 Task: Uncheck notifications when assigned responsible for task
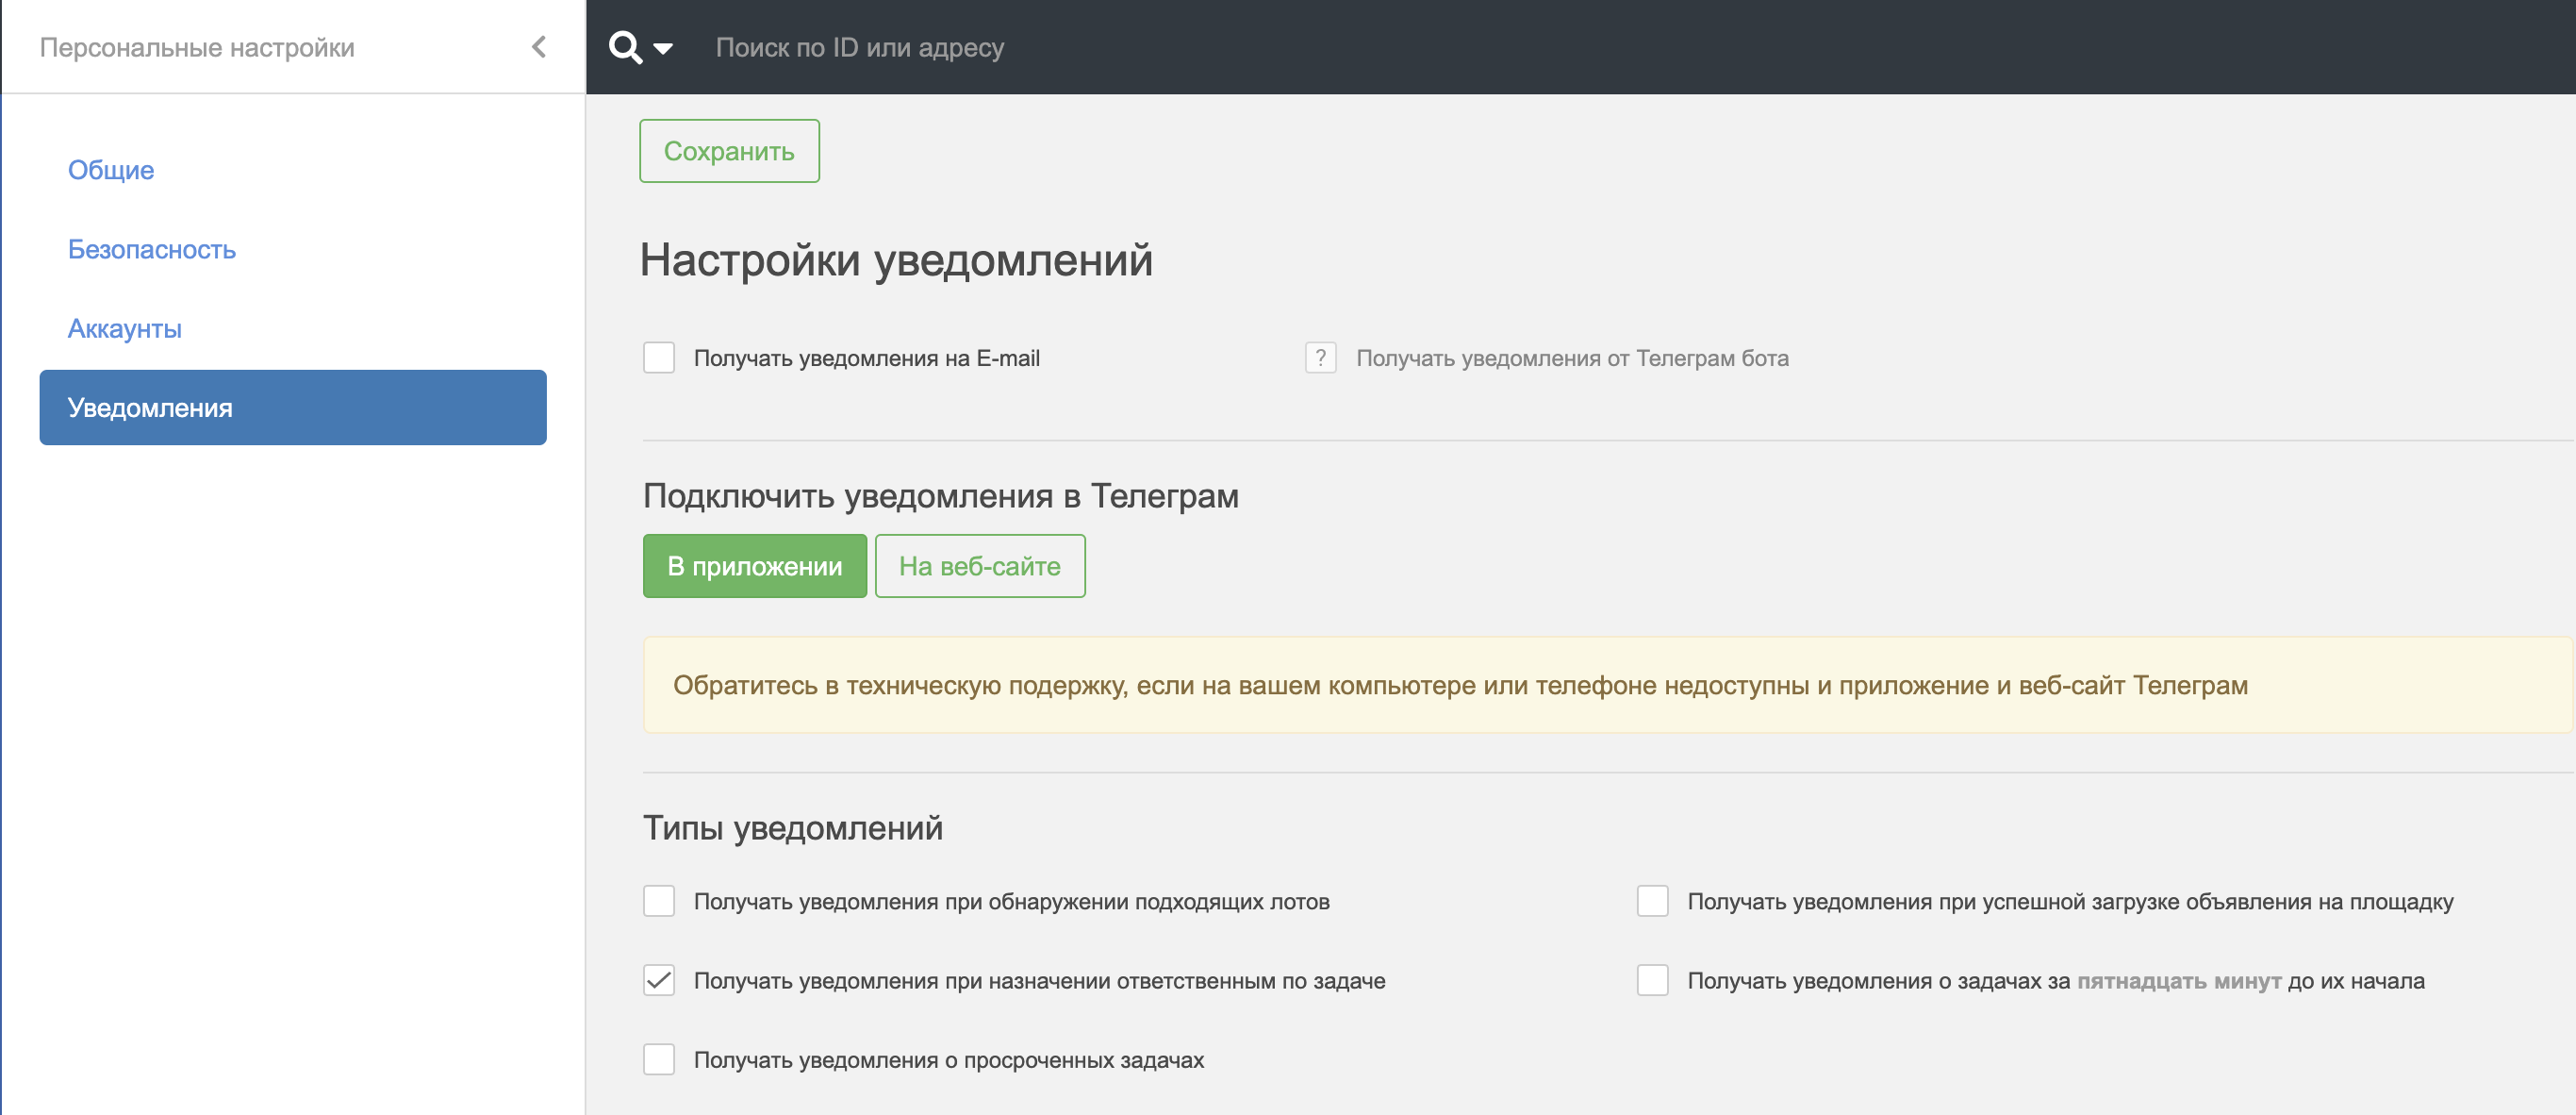click(659, 980)
